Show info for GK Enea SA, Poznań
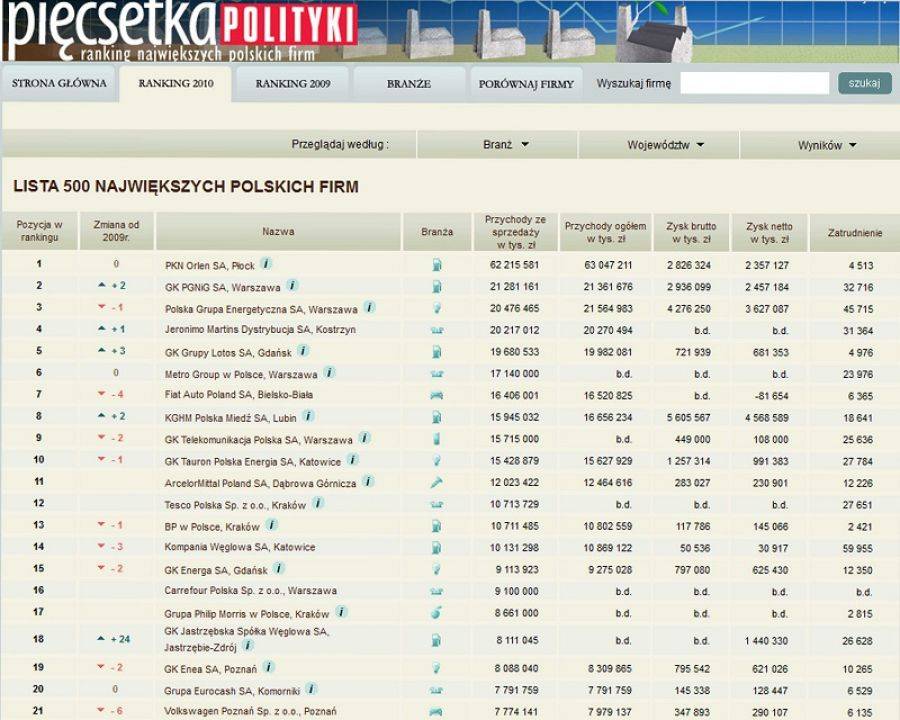Viewport: 900px width, 720px height. [269, 667]
